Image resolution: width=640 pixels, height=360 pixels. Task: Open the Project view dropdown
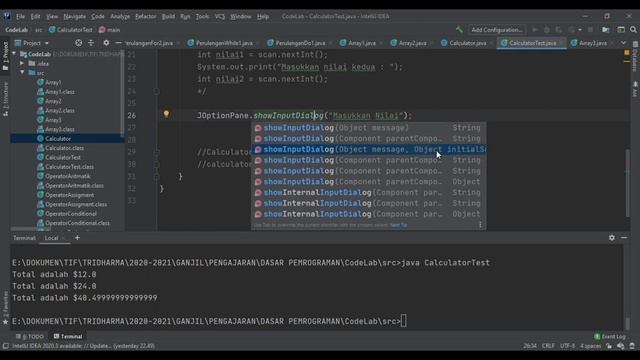tap(32, 43)
